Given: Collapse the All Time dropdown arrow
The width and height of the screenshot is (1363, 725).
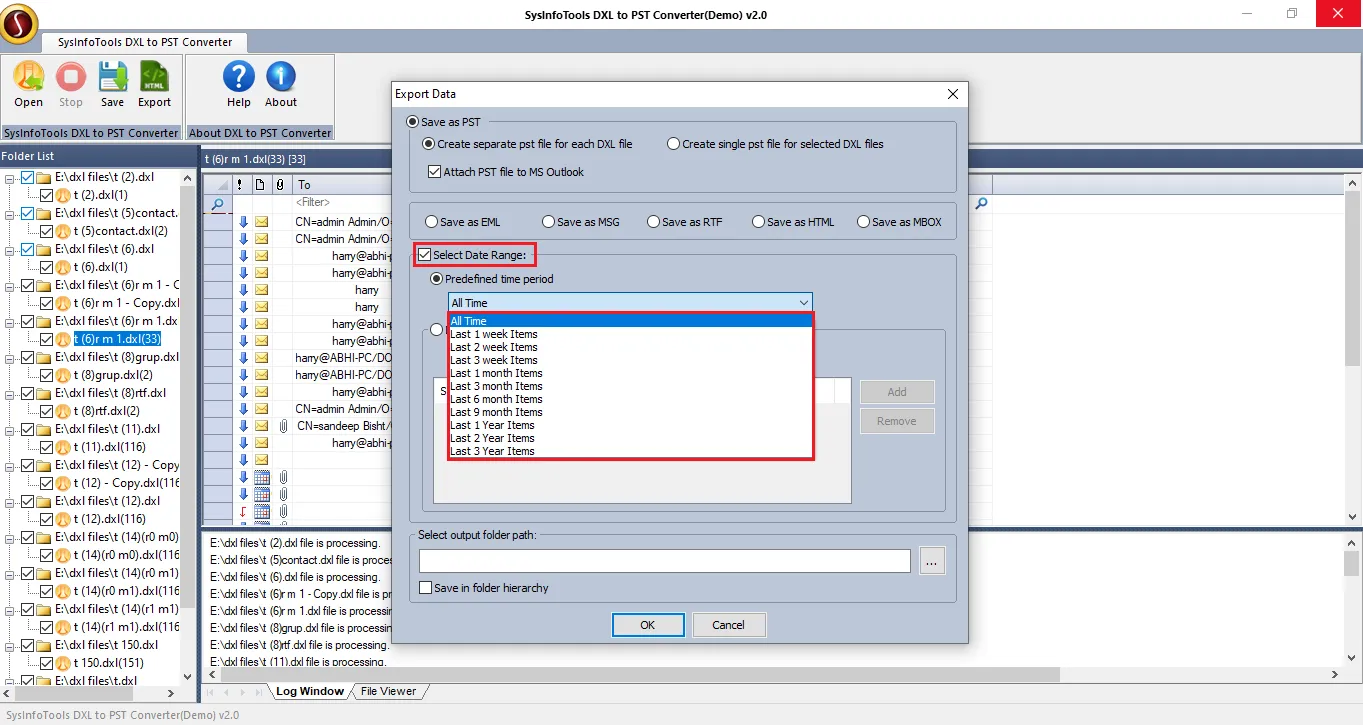Looking at the screenshot, I should coord(803,302).
